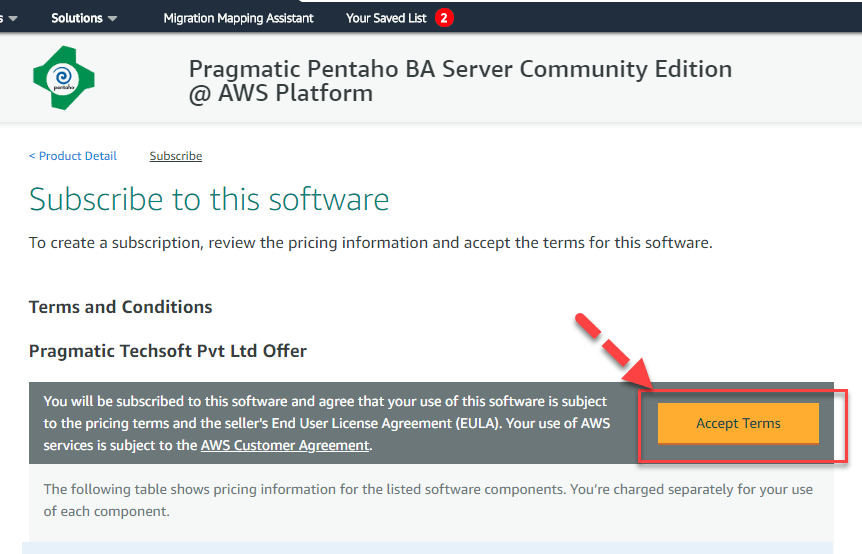Click the pricing information table description
The width and height of the screenshot is (862, 554).
click(428, 500)
